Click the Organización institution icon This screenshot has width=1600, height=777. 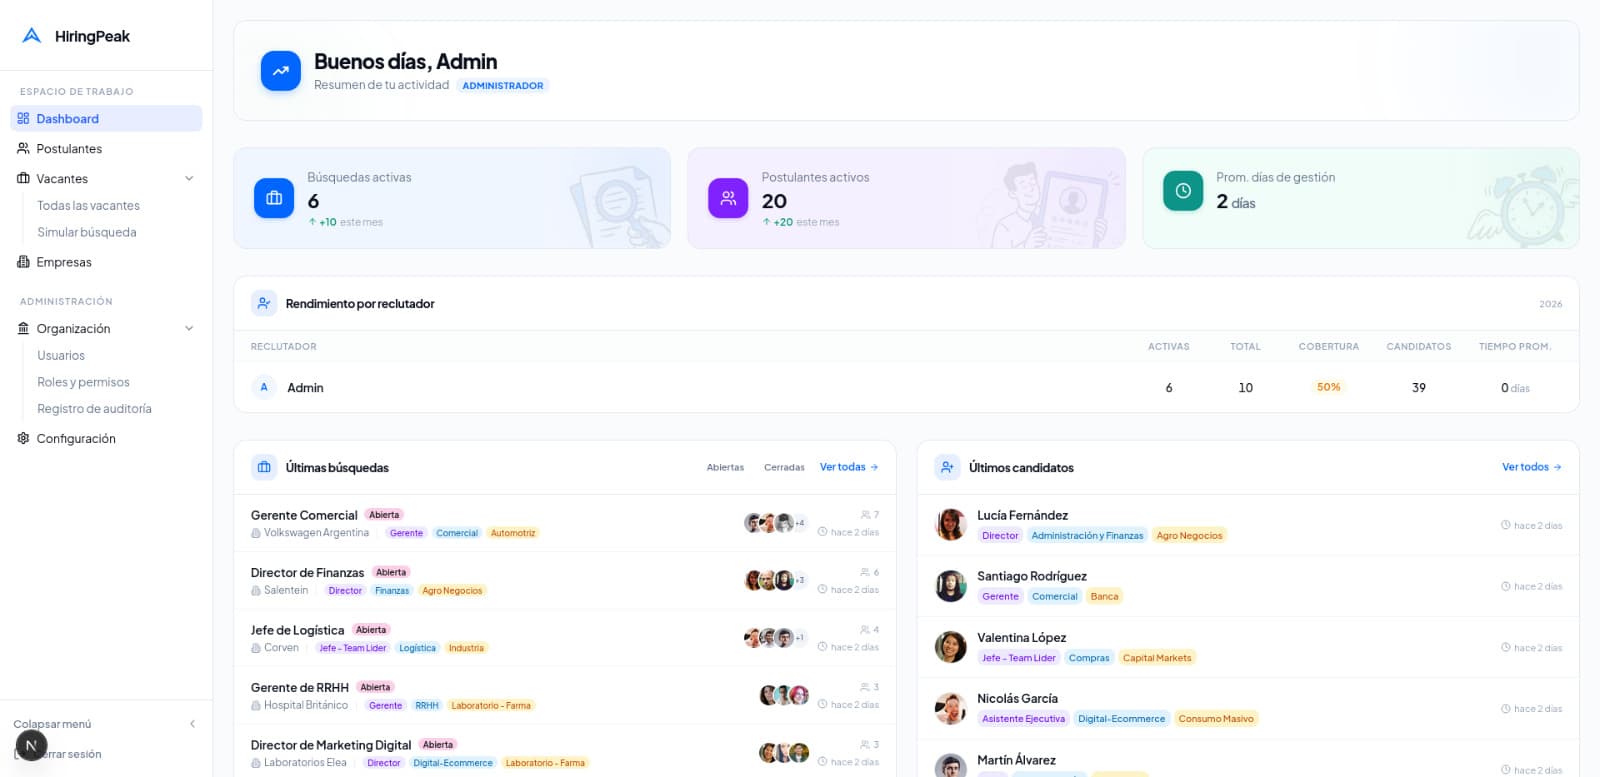tap(23, 328)
